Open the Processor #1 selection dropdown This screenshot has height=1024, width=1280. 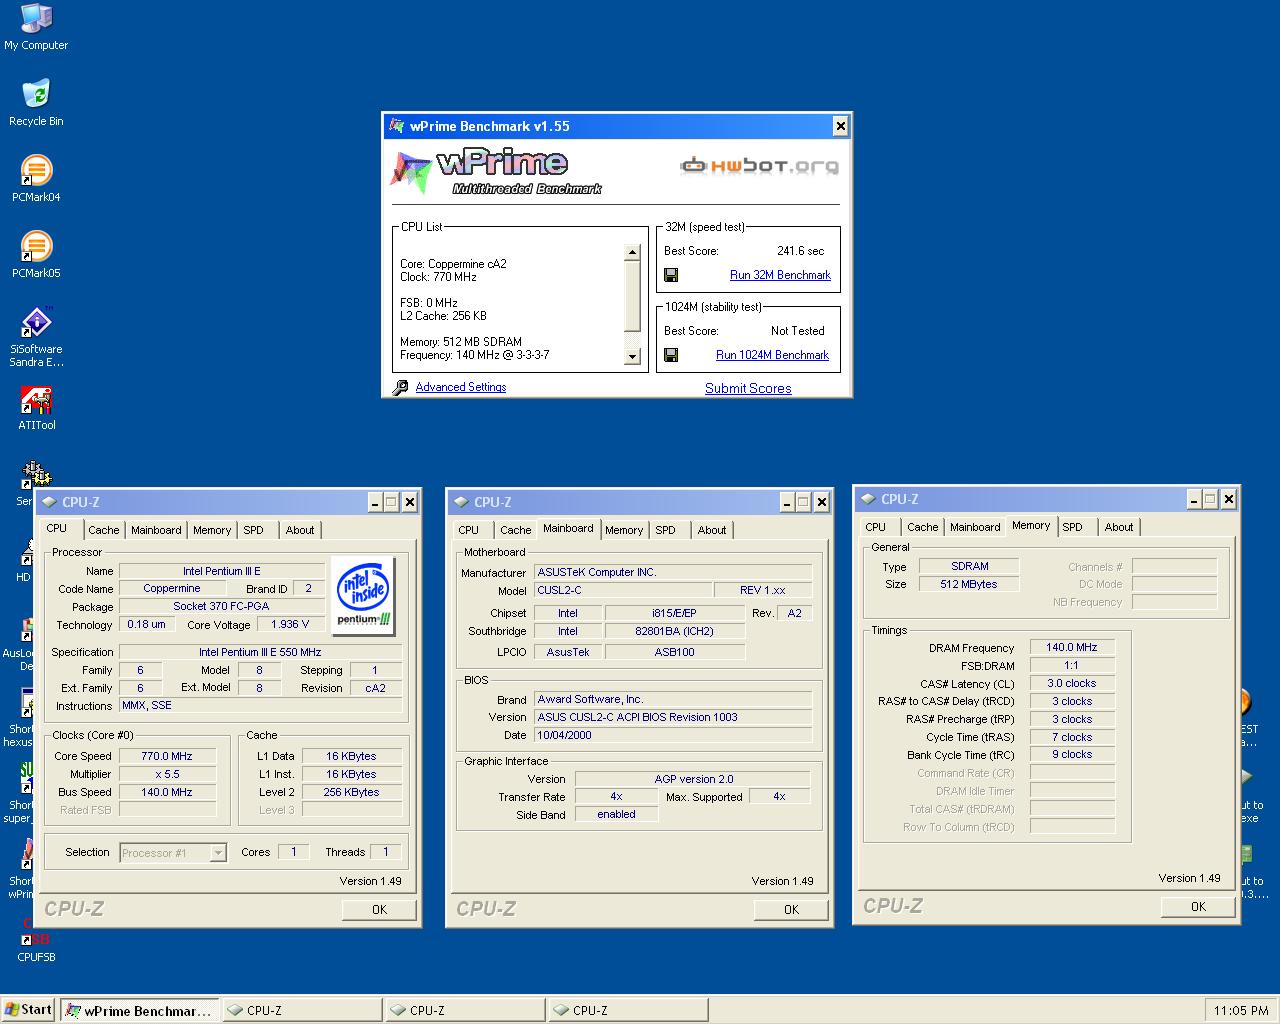tap(217, 853)
